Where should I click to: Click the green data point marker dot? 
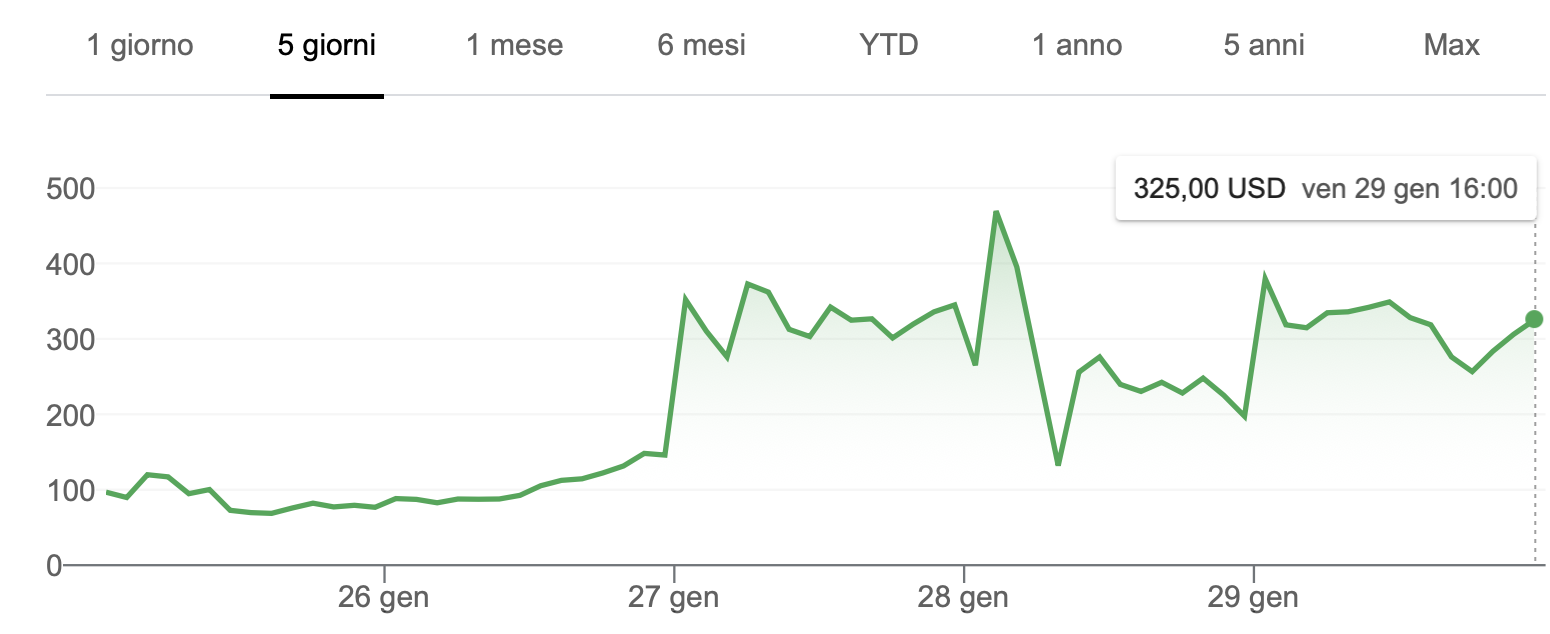coord(1534,319)
